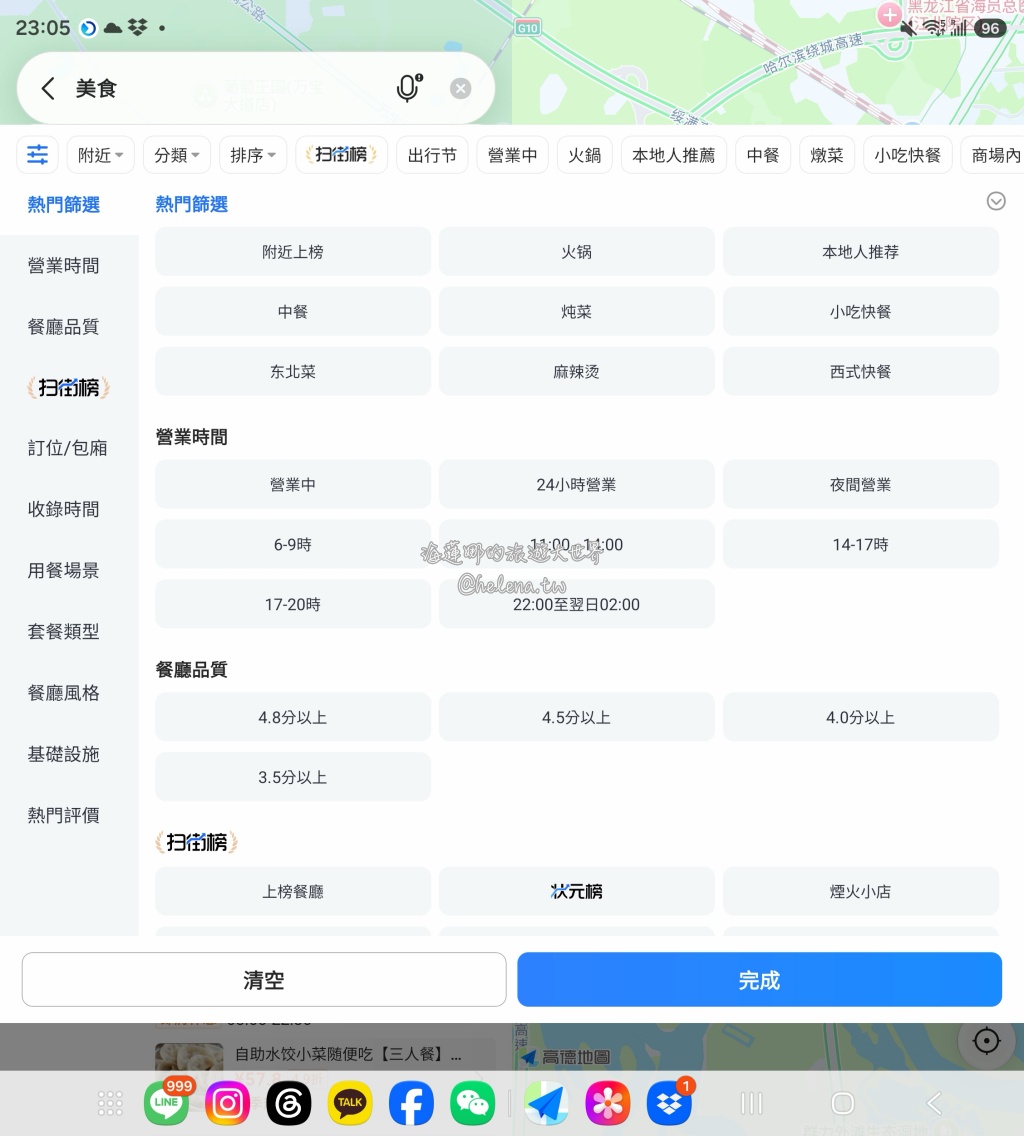Open the Threads app

(x=288, y=1103)
